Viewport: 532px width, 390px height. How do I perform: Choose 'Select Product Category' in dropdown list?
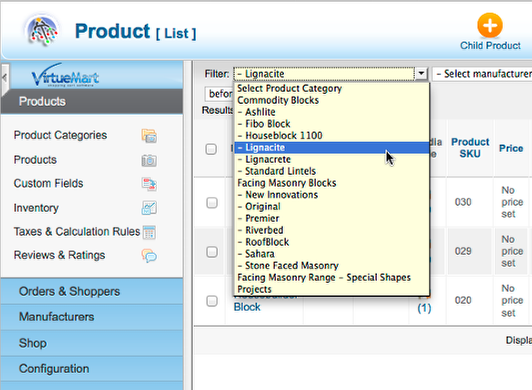coord(332,88)
